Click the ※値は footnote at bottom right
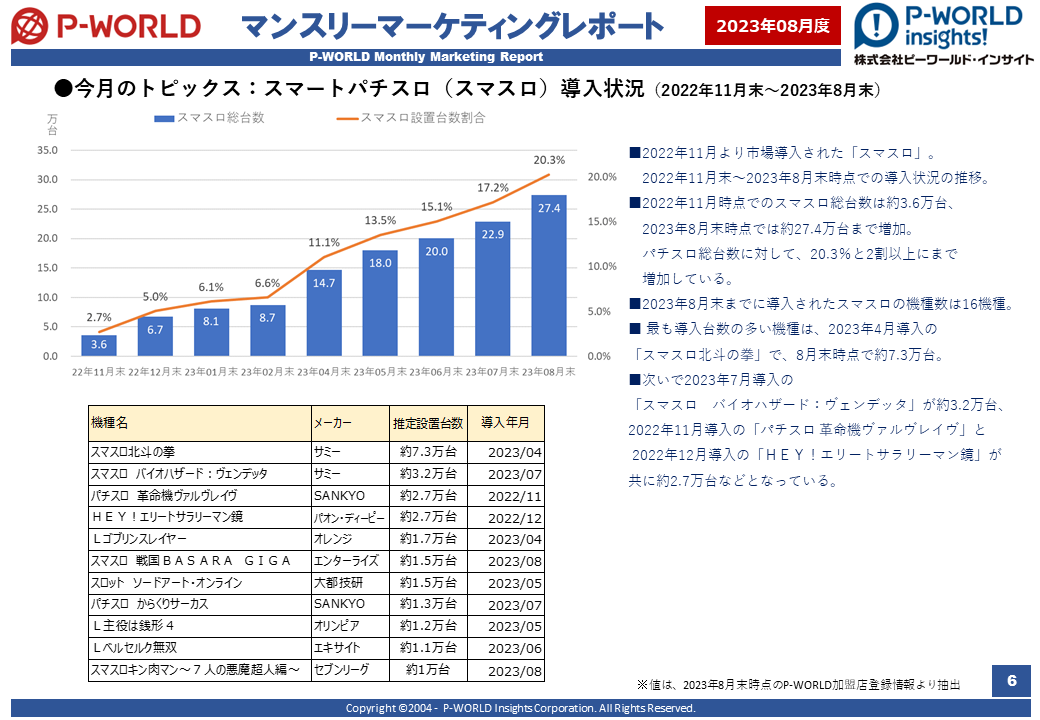 799,685
